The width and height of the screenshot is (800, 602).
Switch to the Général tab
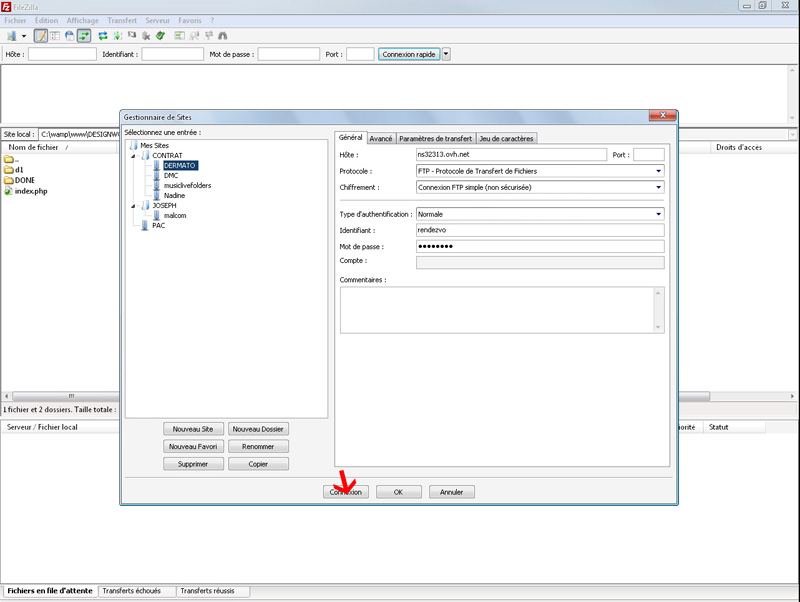coord(351,138)
